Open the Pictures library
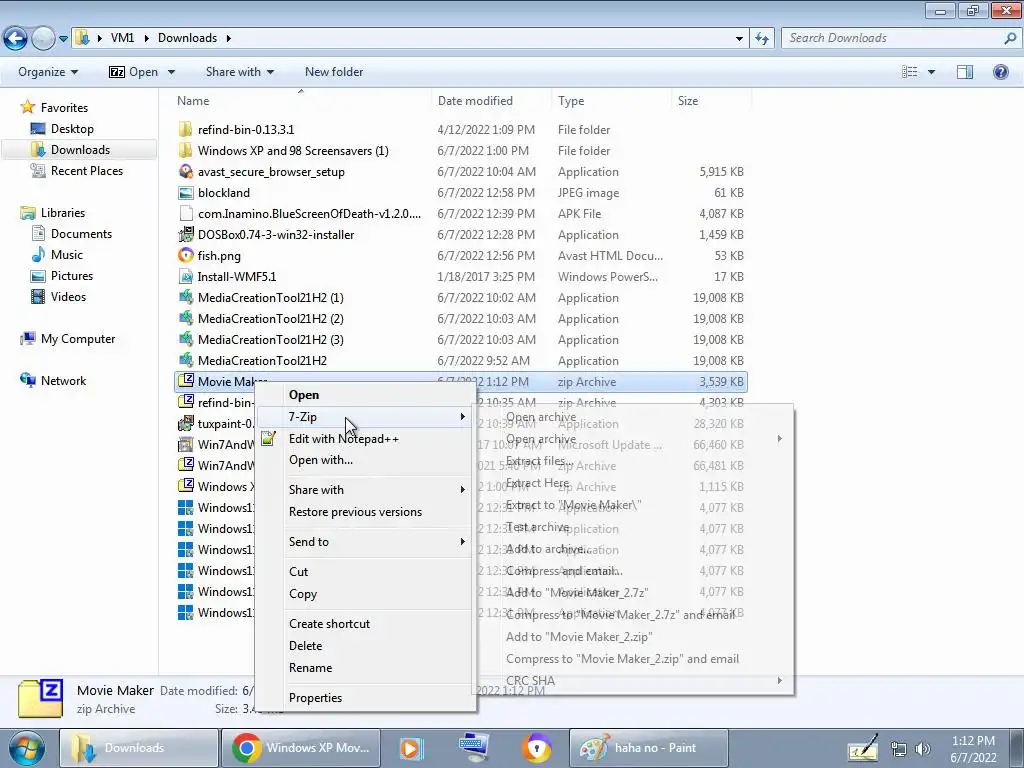Screen dimensions: 1024x768 click(x=72, y=276)
